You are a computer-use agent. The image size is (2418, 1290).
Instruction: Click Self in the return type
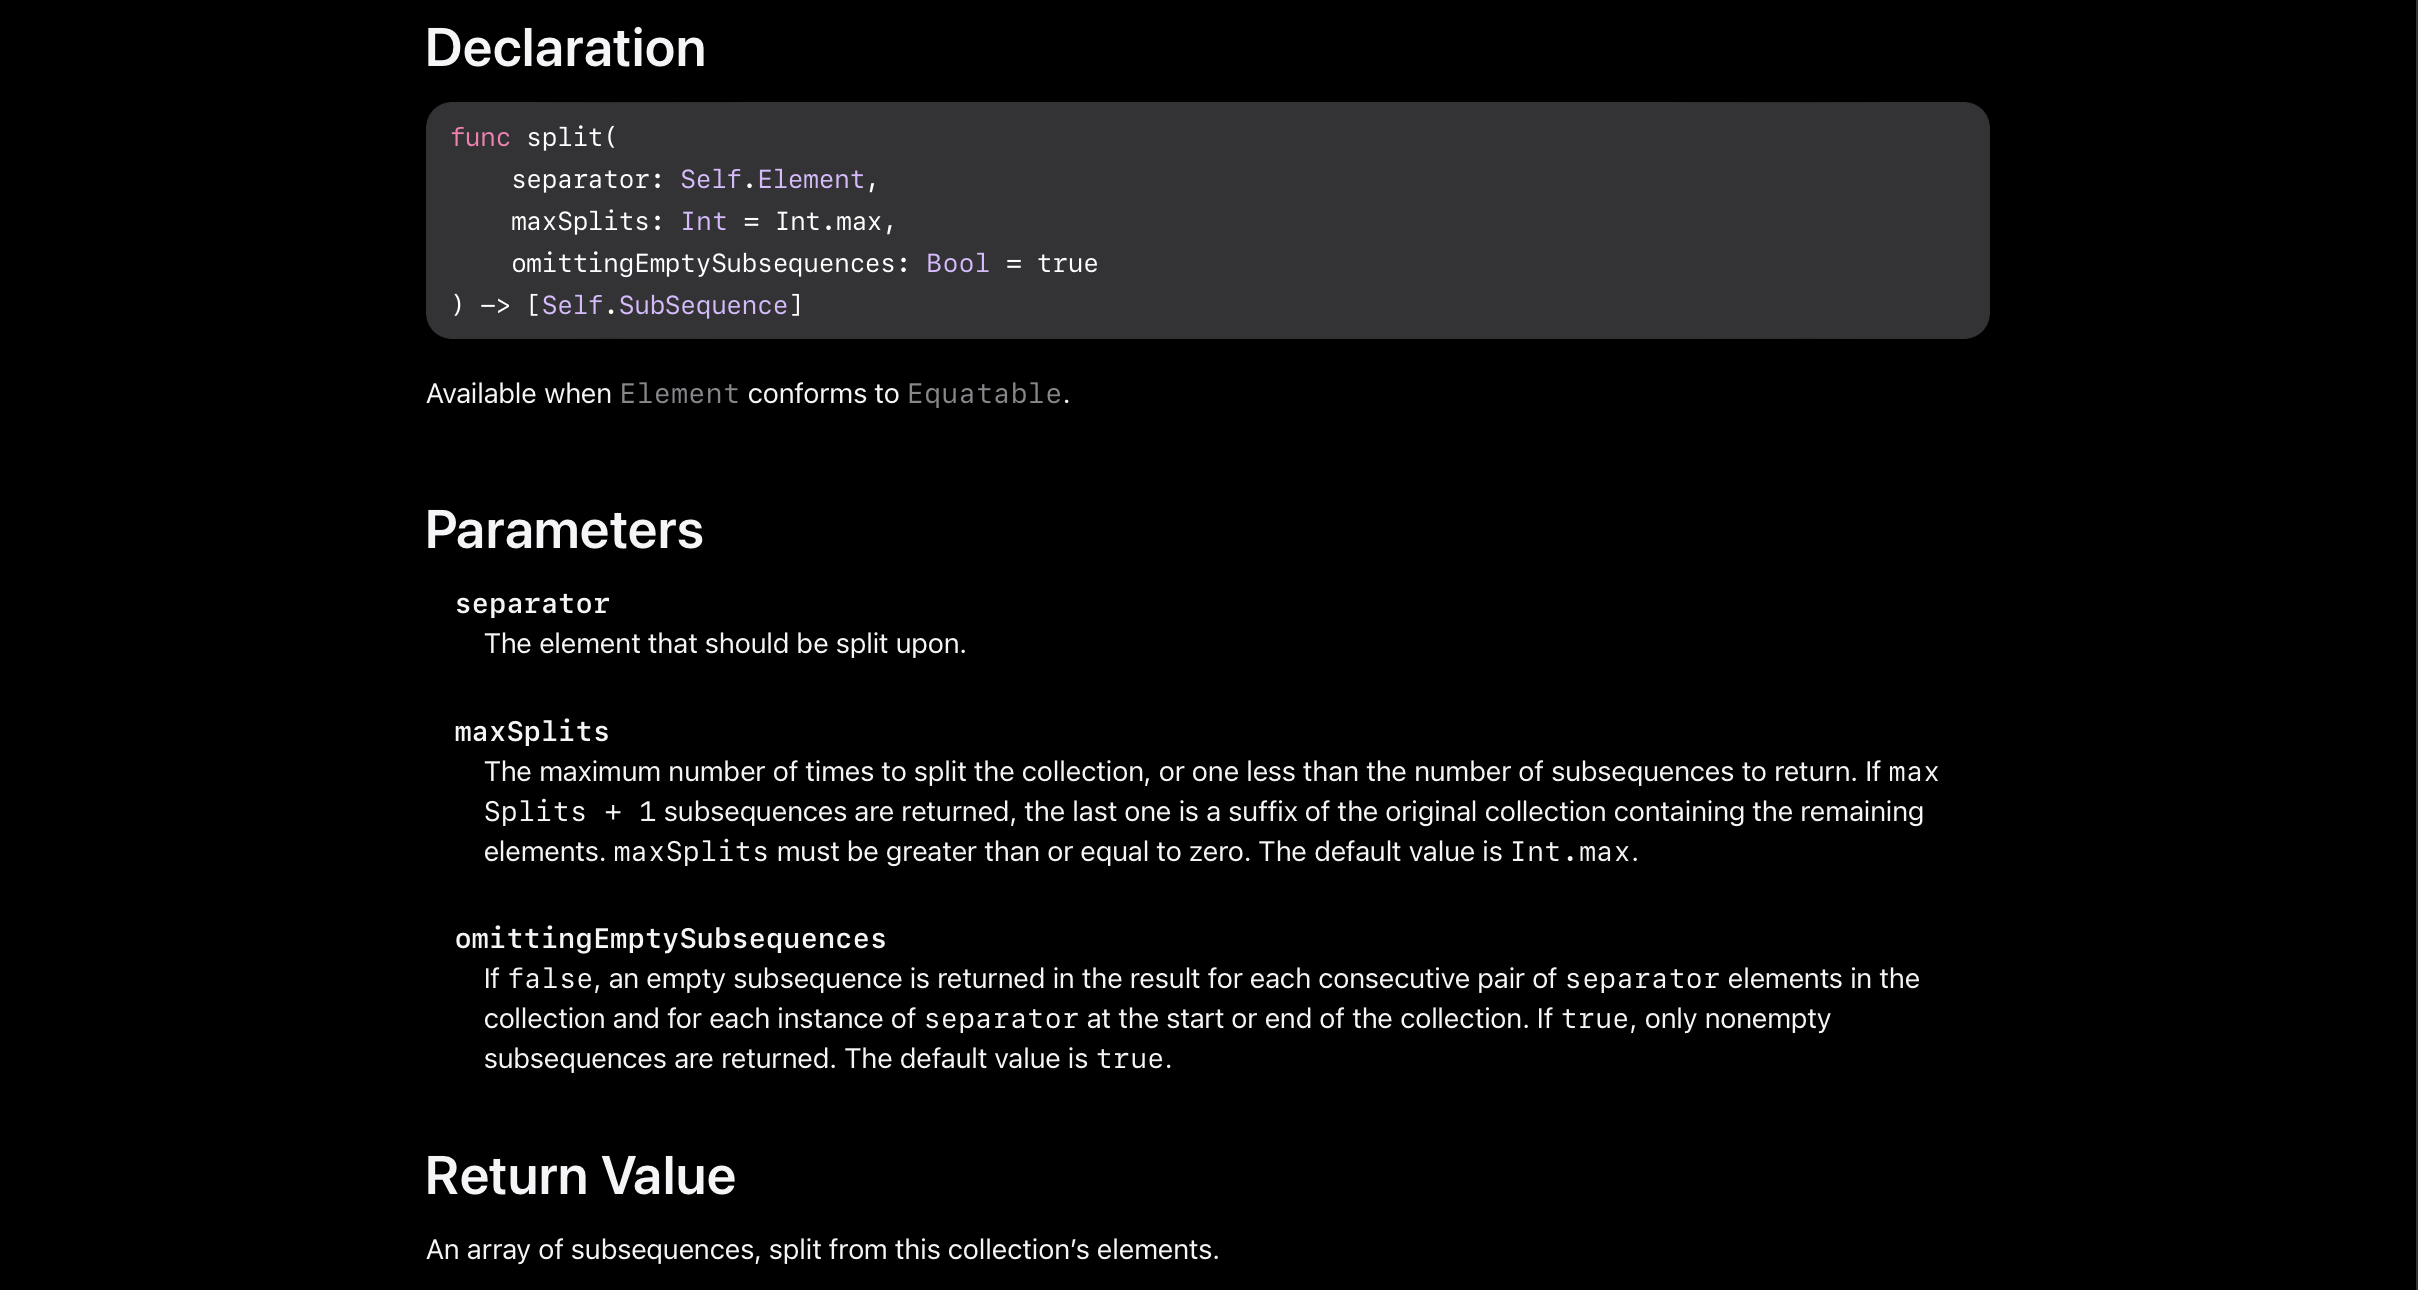(572, 306)
